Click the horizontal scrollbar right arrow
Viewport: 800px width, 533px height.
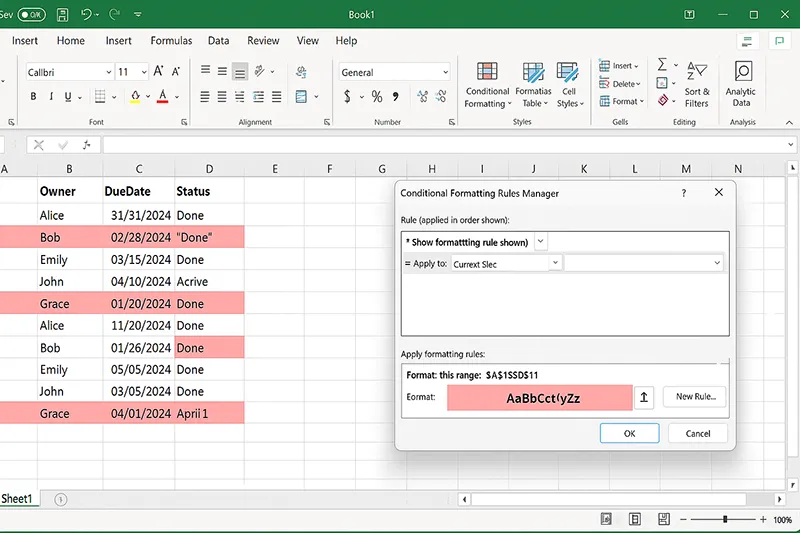click(x=779, y=499)
